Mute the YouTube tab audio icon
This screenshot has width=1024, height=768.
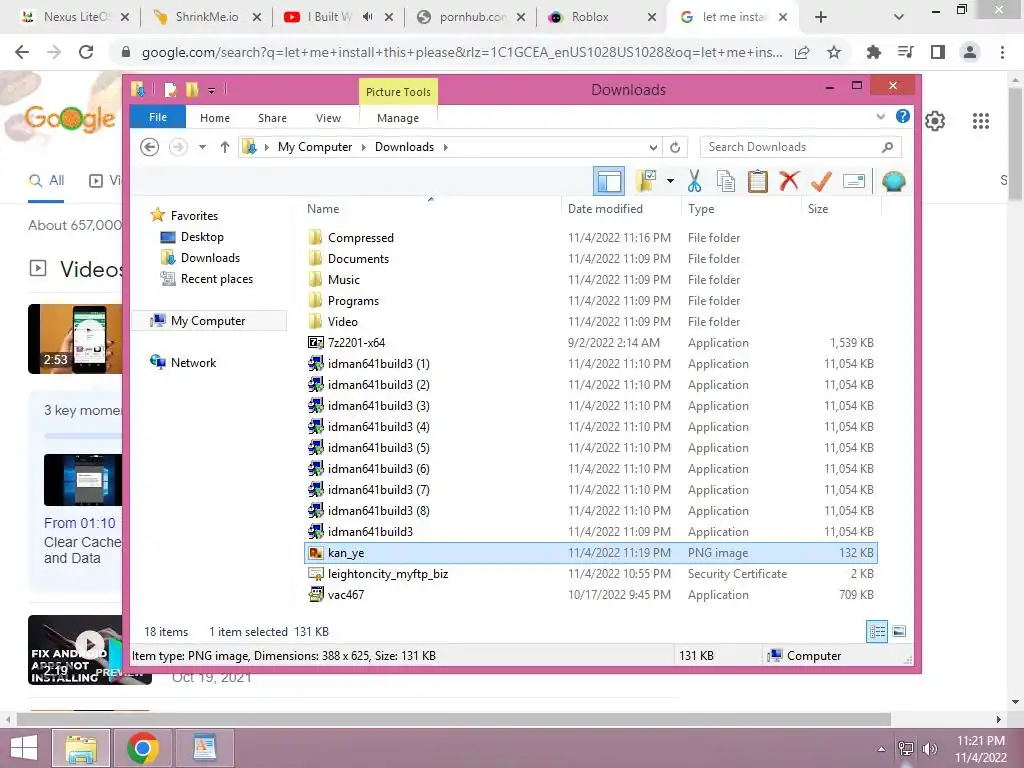(x=368, y=17)
